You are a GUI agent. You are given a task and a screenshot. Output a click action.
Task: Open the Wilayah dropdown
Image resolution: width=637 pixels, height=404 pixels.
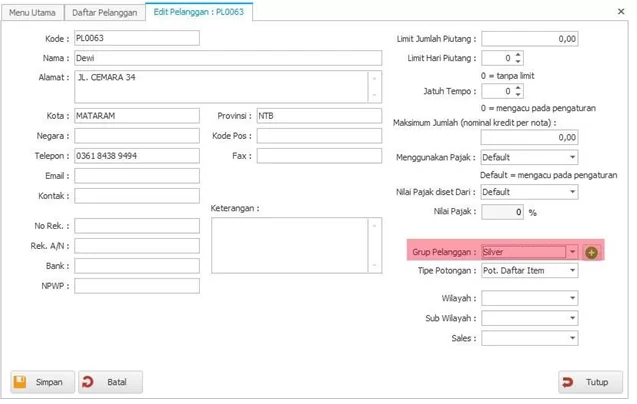tap(572, 299)
